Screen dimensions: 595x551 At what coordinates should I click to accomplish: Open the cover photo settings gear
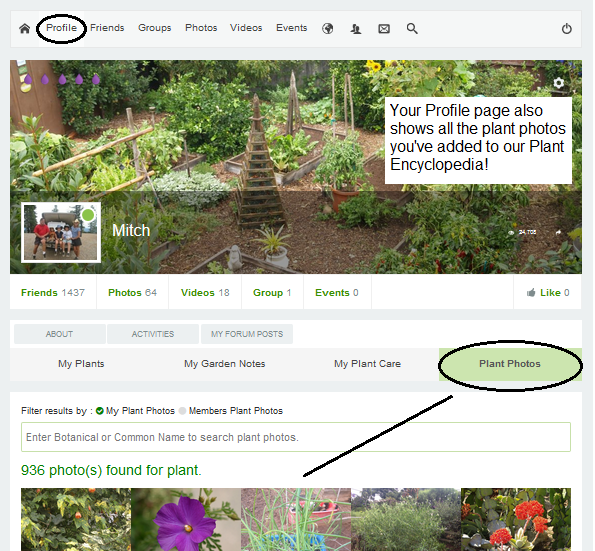pyautogui.click(x=559, y=83)
